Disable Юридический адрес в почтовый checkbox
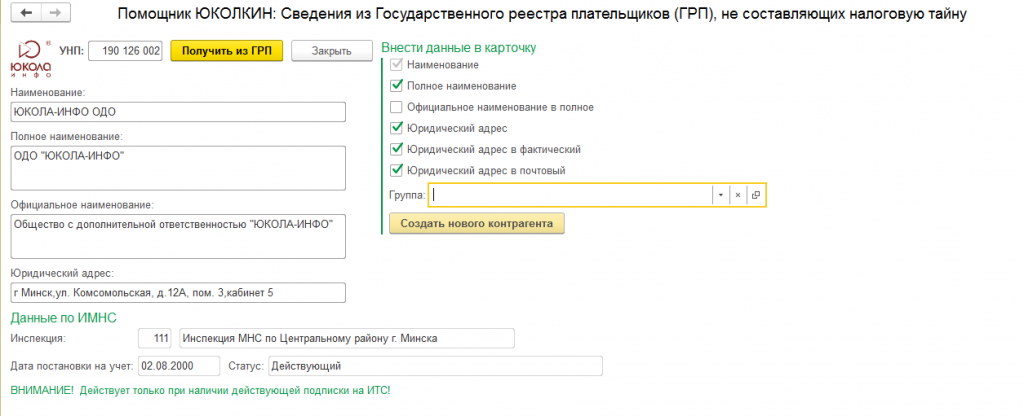 [x=397, y=170]
